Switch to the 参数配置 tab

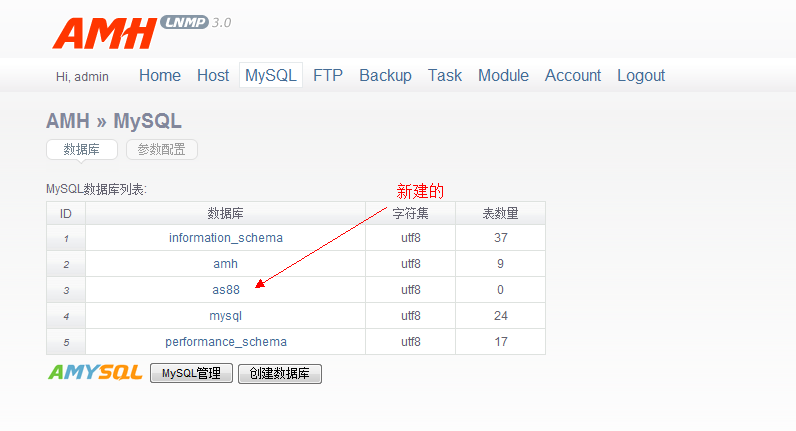click(x=162, y=150)
